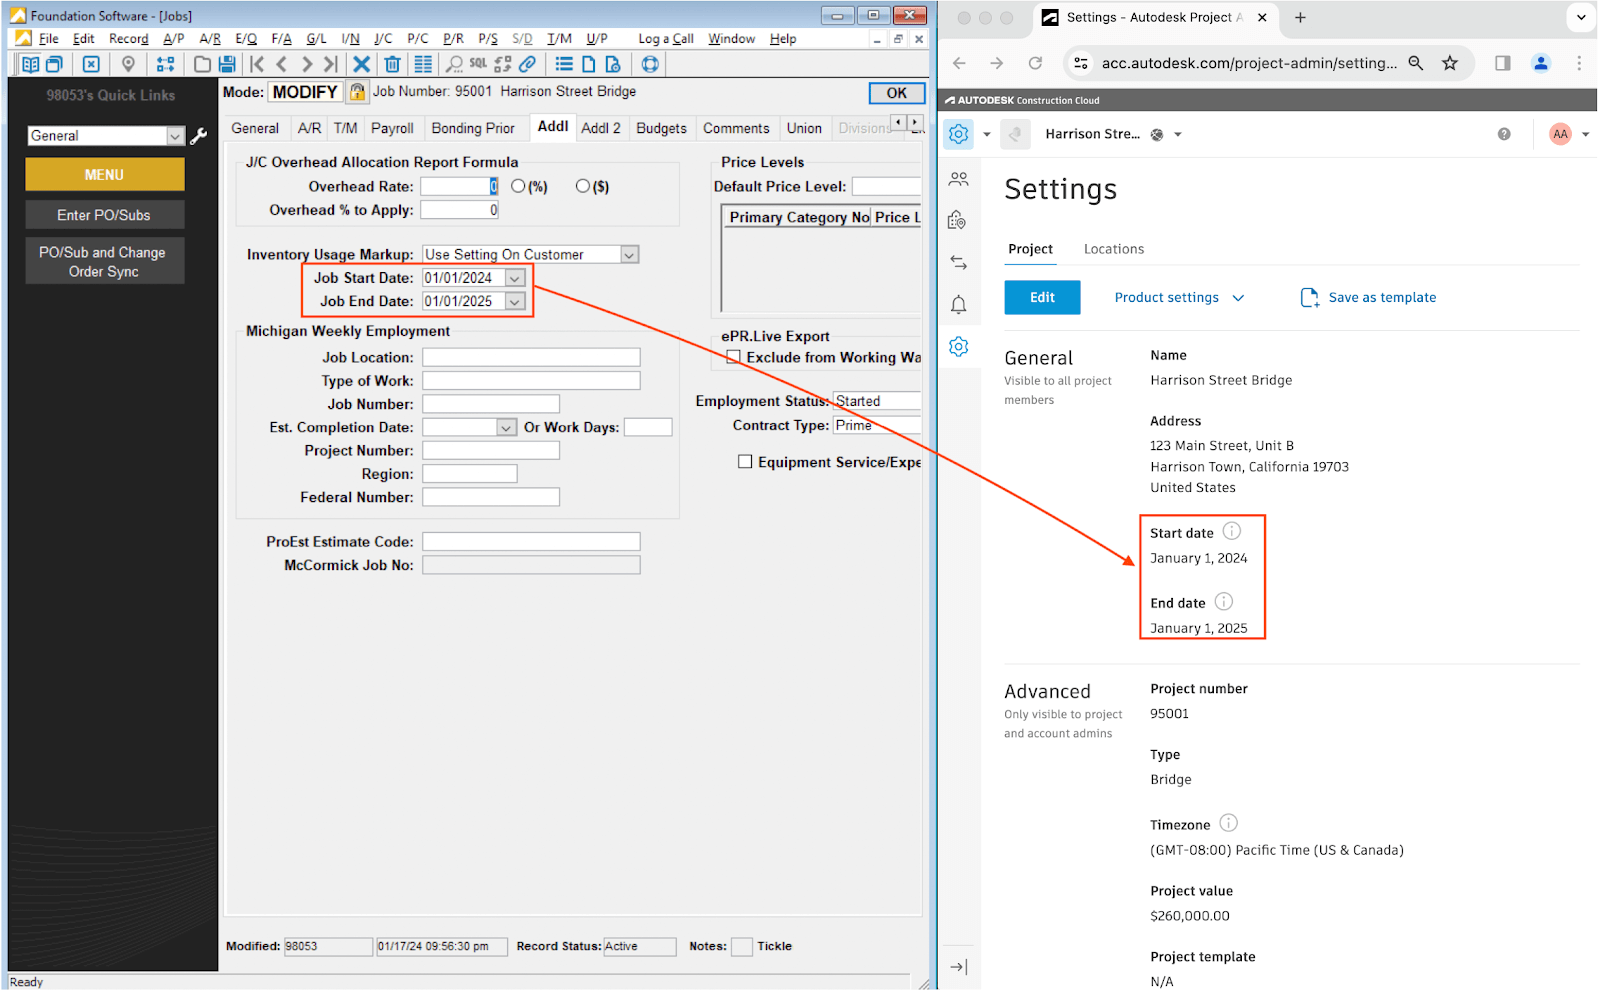Jump to first record arrow

coord(257,64)
